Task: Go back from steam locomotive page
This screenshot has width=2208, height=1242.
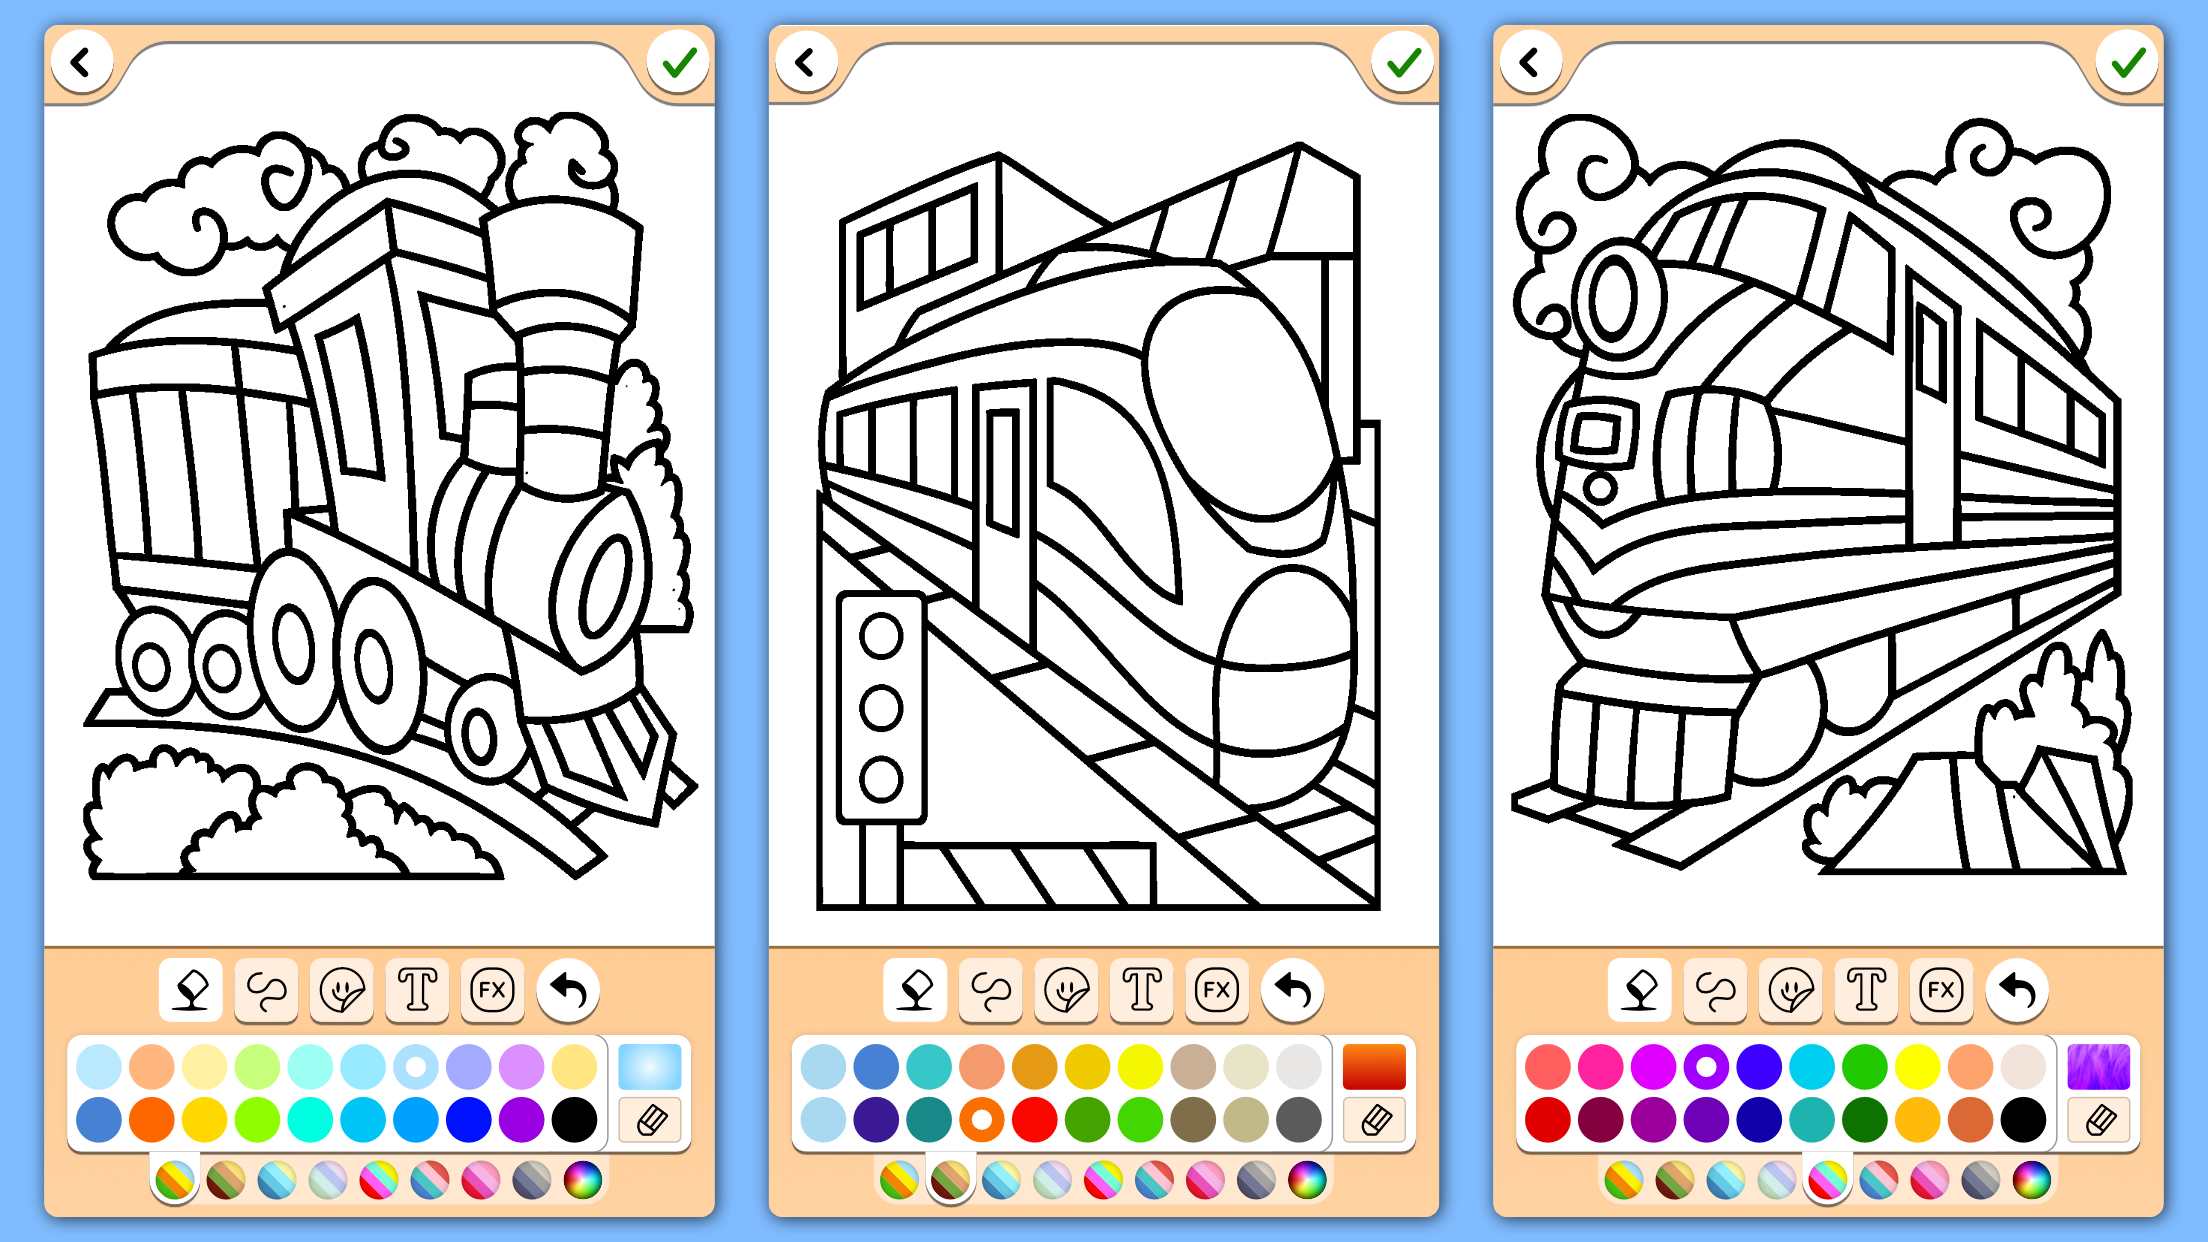Action: click(81, 63)
